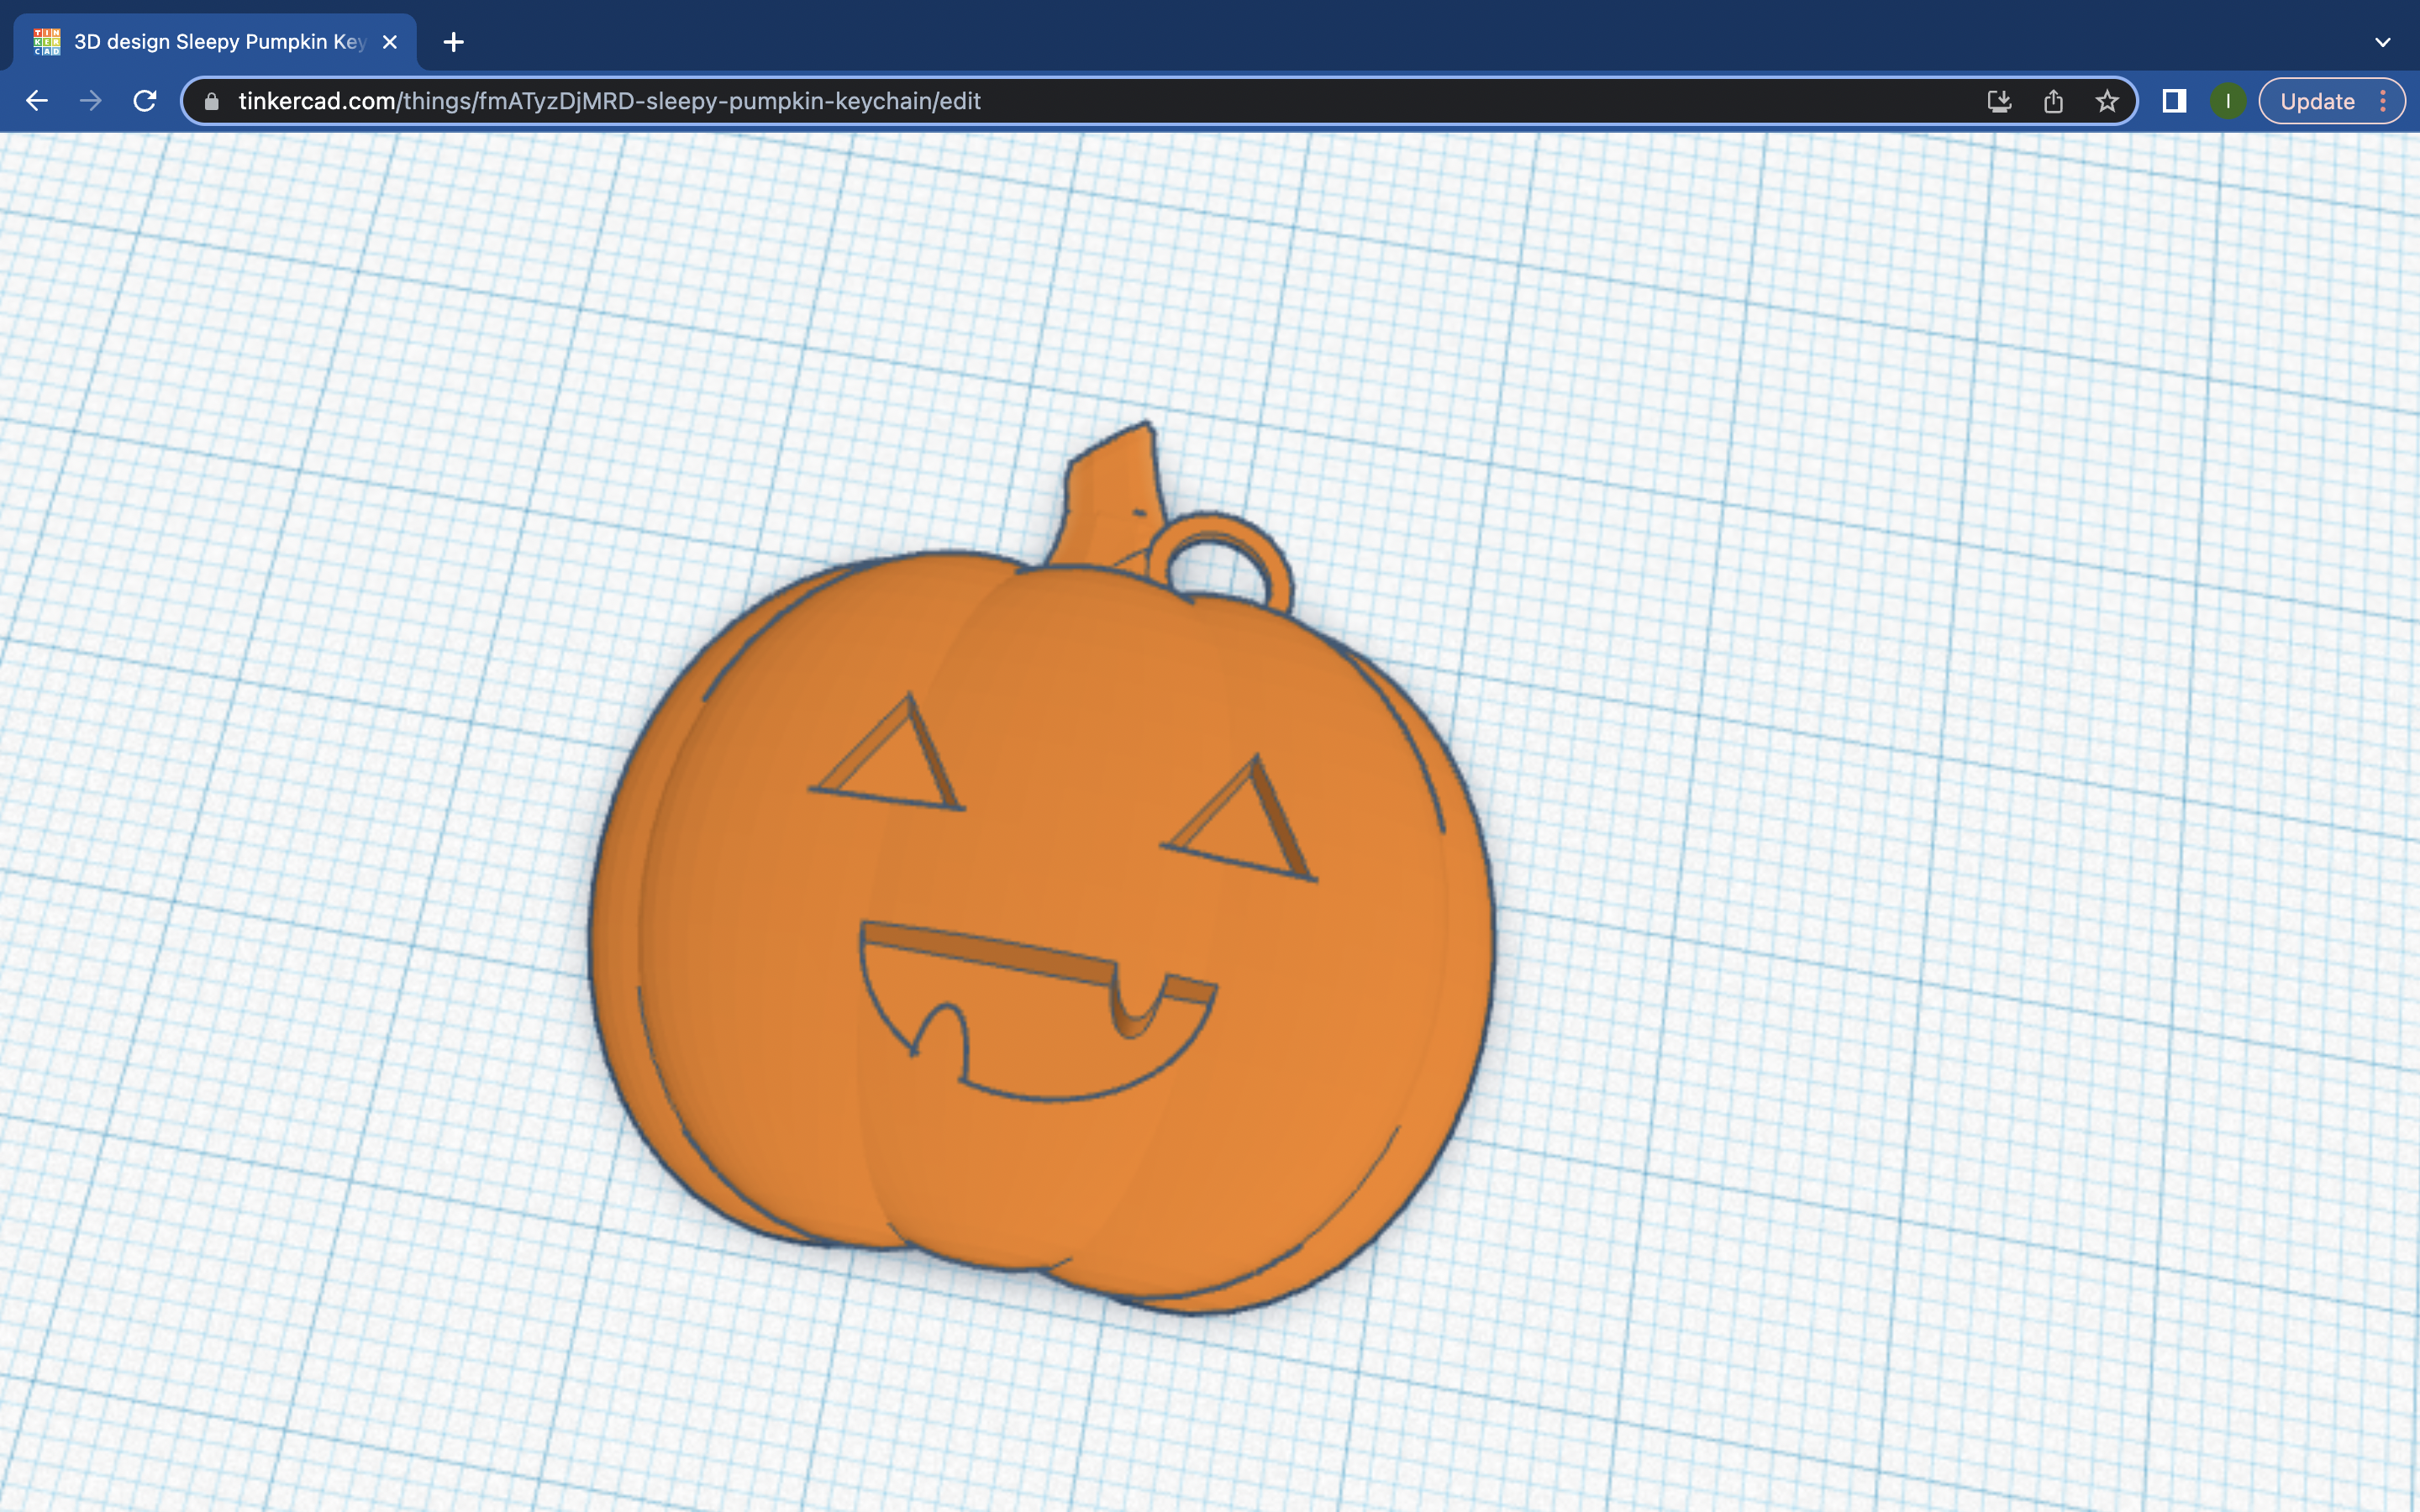The height and width of the screenshot is (1512, 2420).
Task: Share this page using share icon
Action: (x=2053, y=101)
